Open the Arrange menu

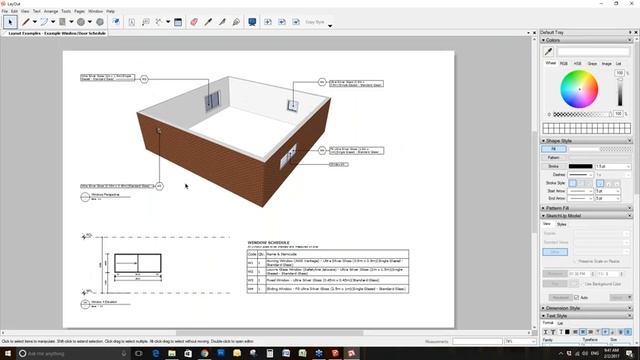[51, 11]
